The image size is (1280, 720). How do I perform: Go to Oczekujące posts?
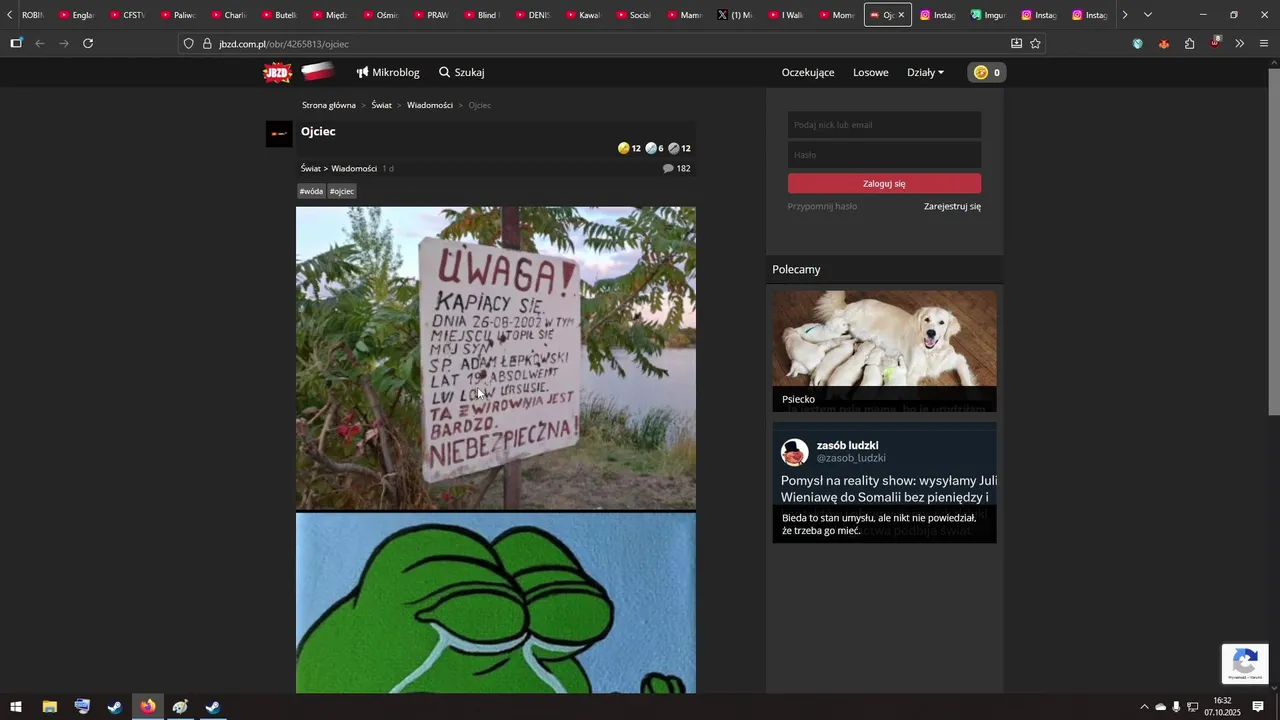coord(808,72)
